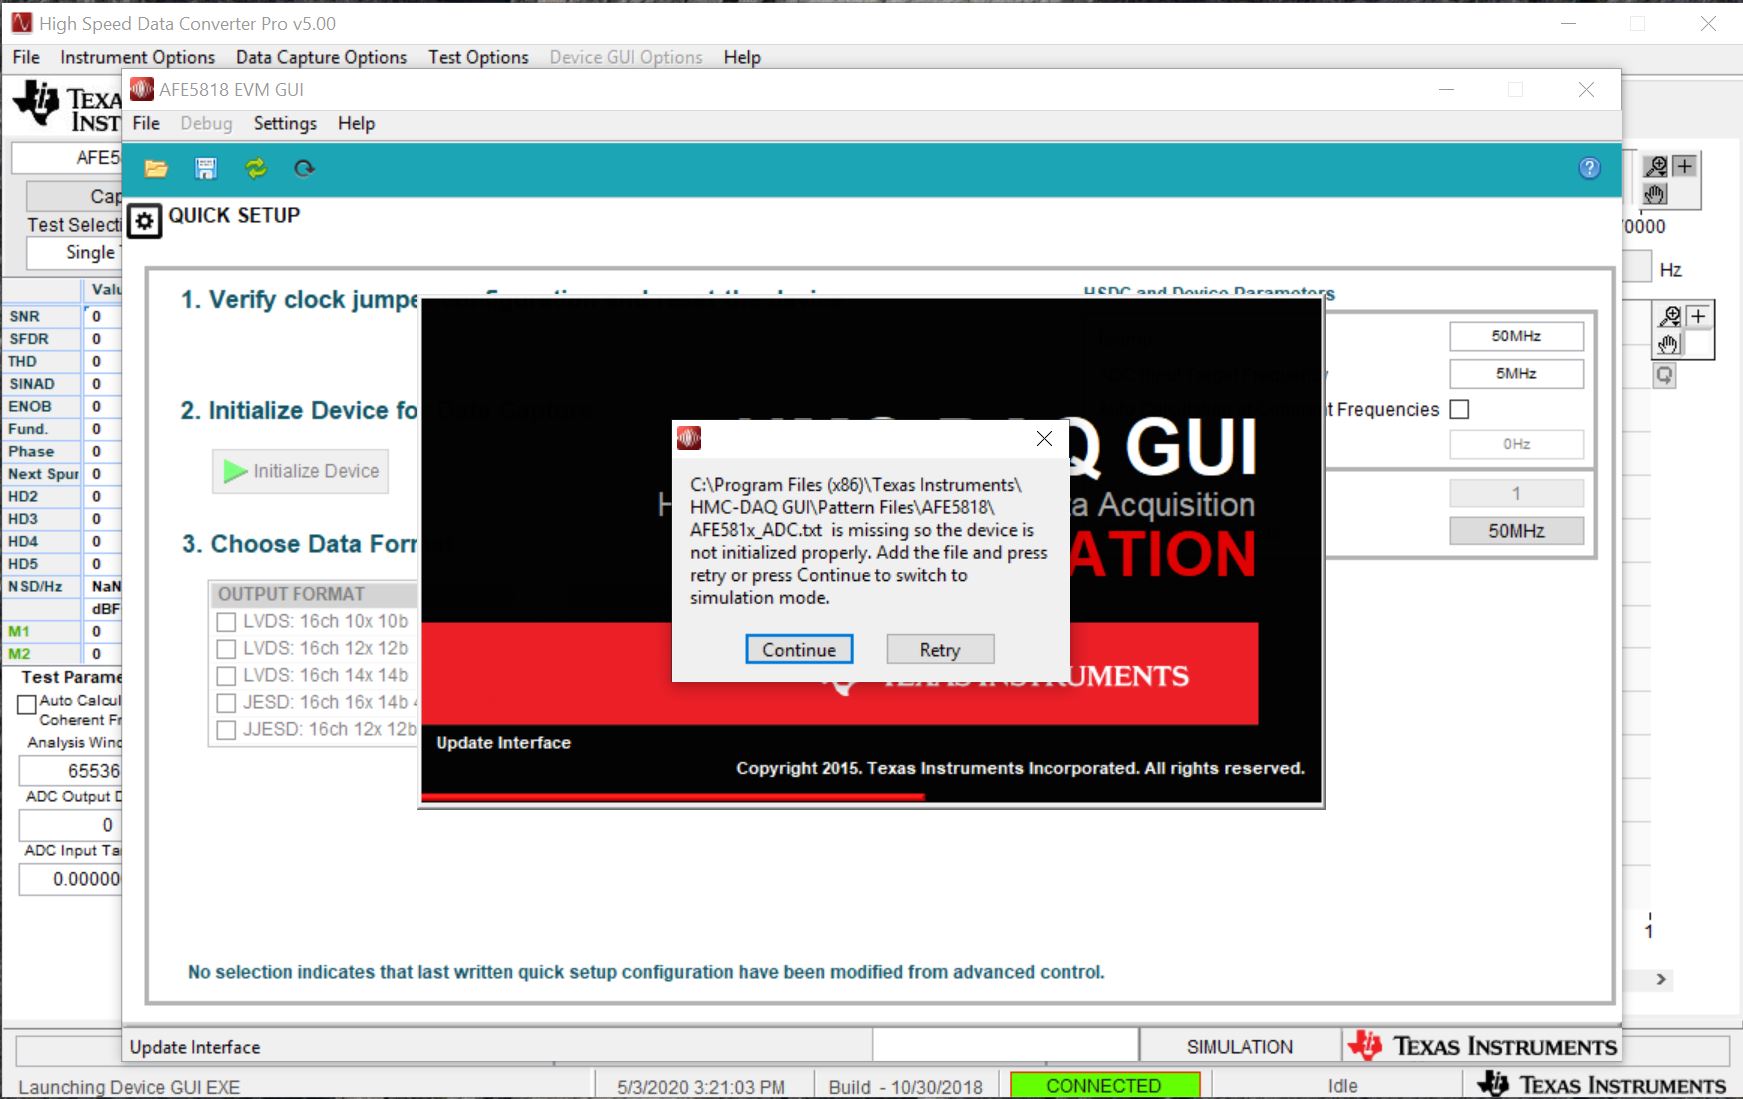Open Instrument Options menu
The image size is (1743, 1099).
pos(137,57)
